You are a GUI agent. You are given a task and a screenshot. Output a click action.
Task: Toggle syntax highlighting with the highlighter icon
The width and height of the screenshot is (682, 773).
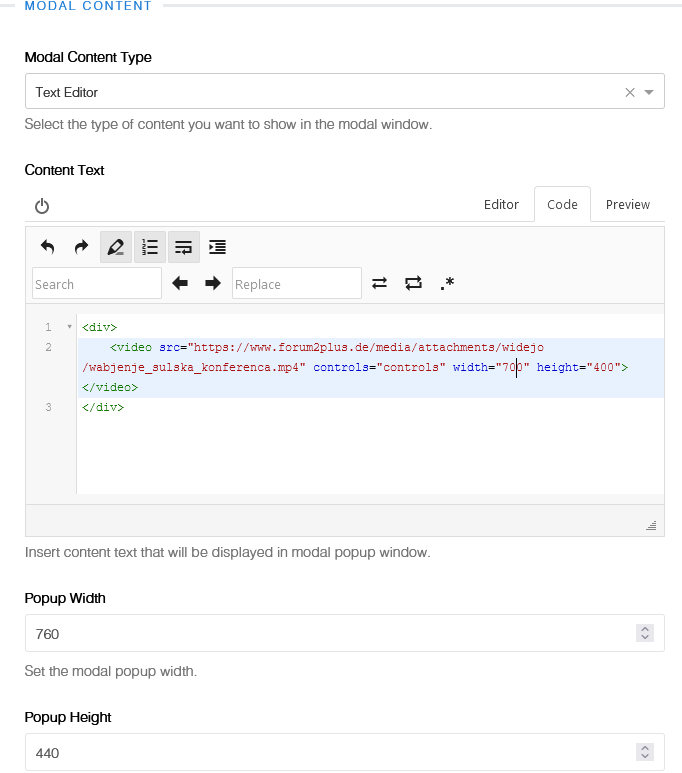point(116,247)
